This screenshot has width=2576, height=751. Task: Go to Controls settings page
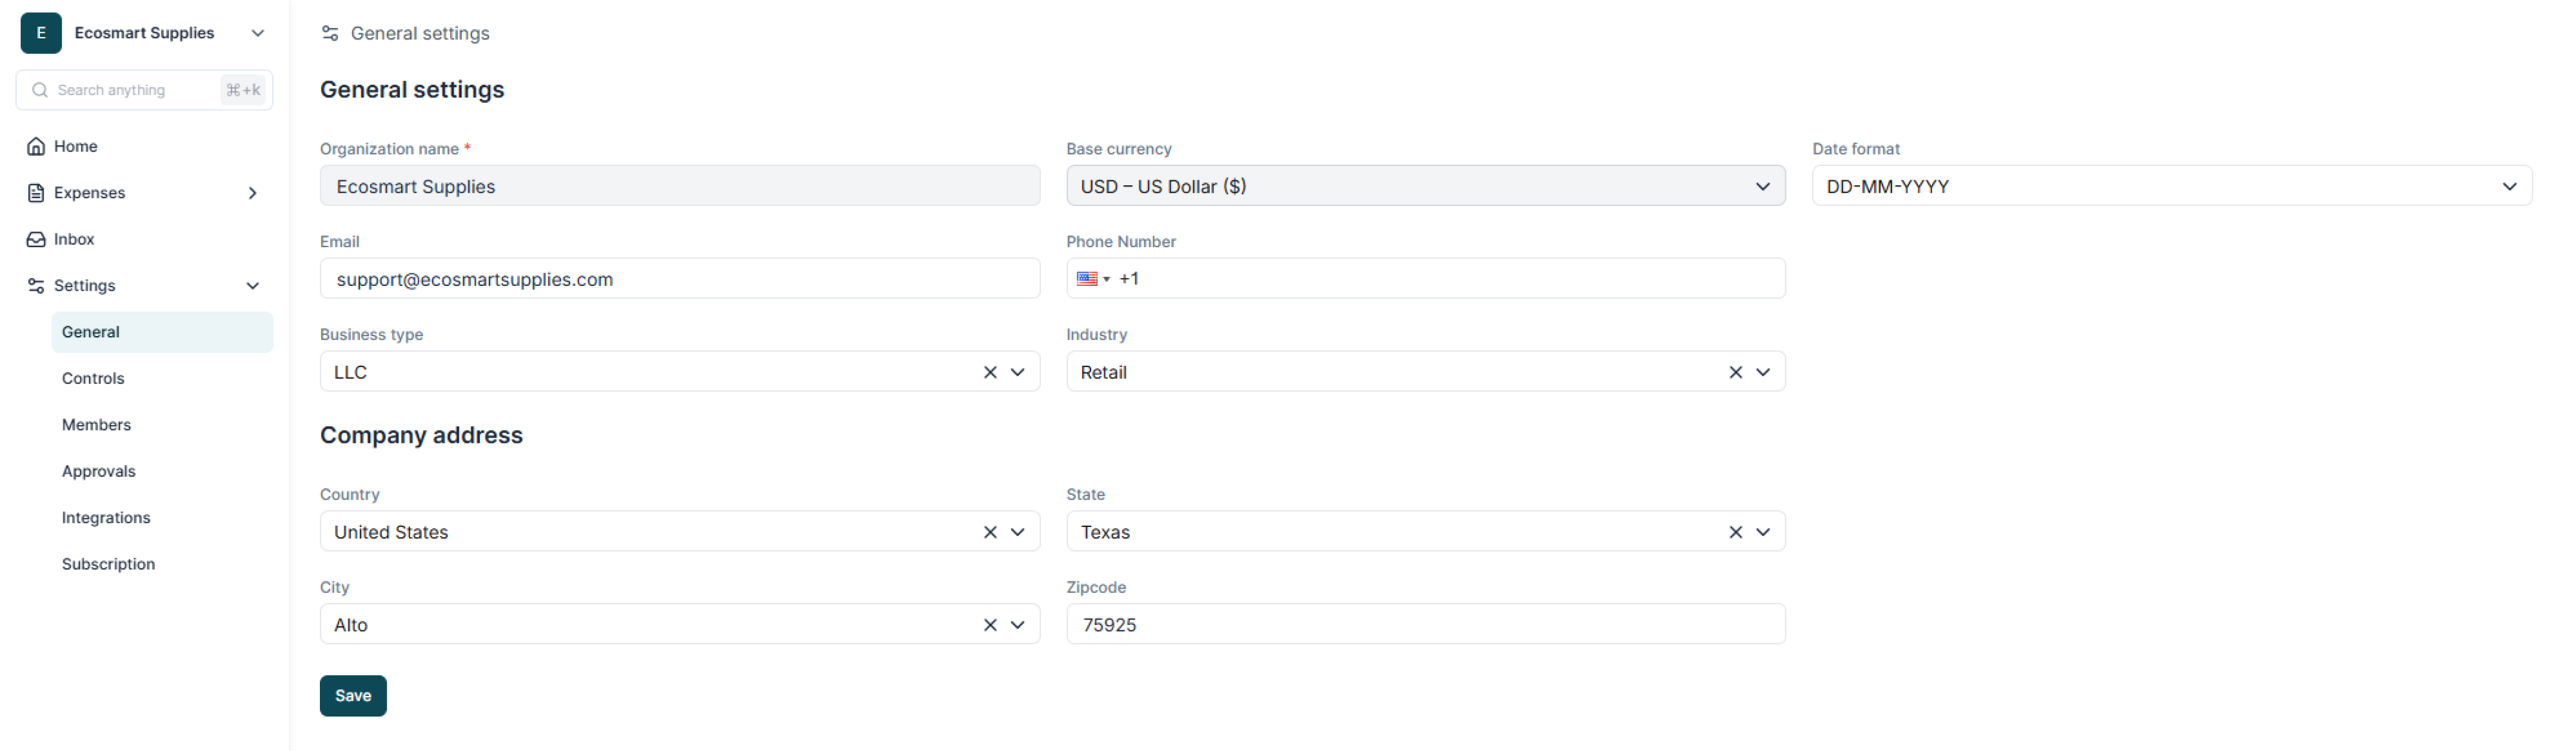pyautogui.click(x=93, y=379)
